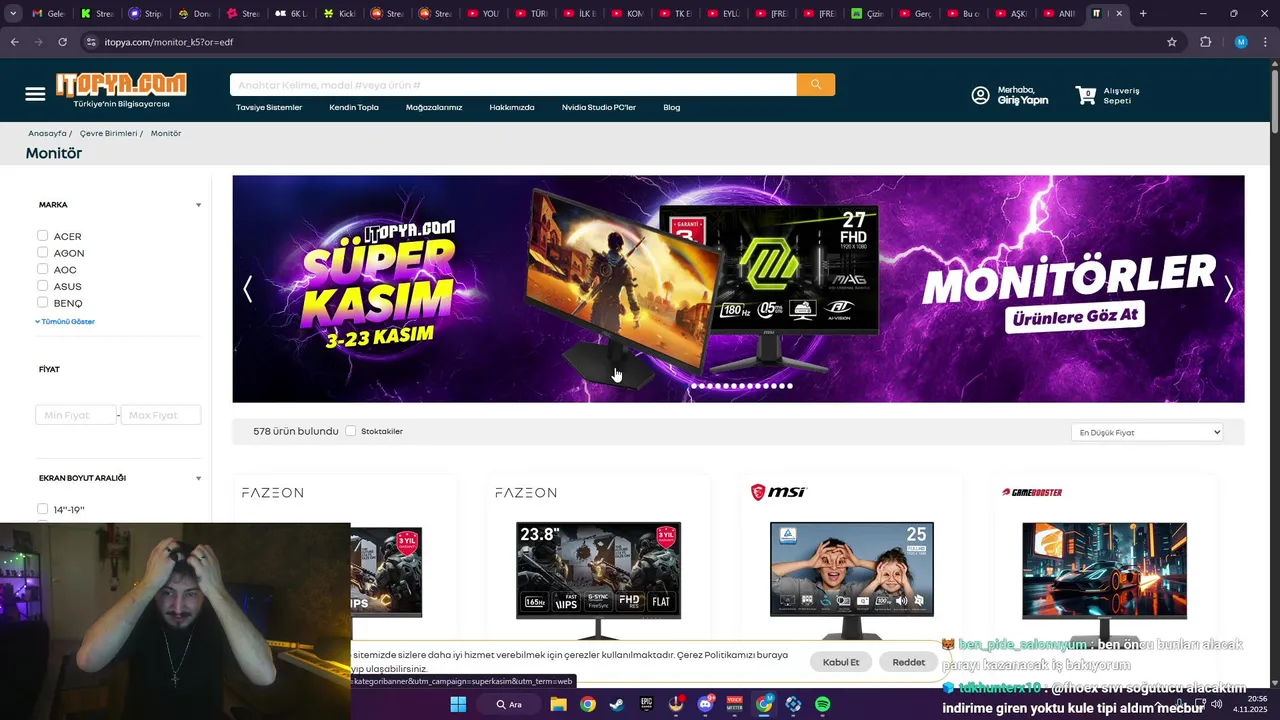Check the 14"-19" screen size filter
Viewport: 1280px width, 720px height.
(43, 509)
